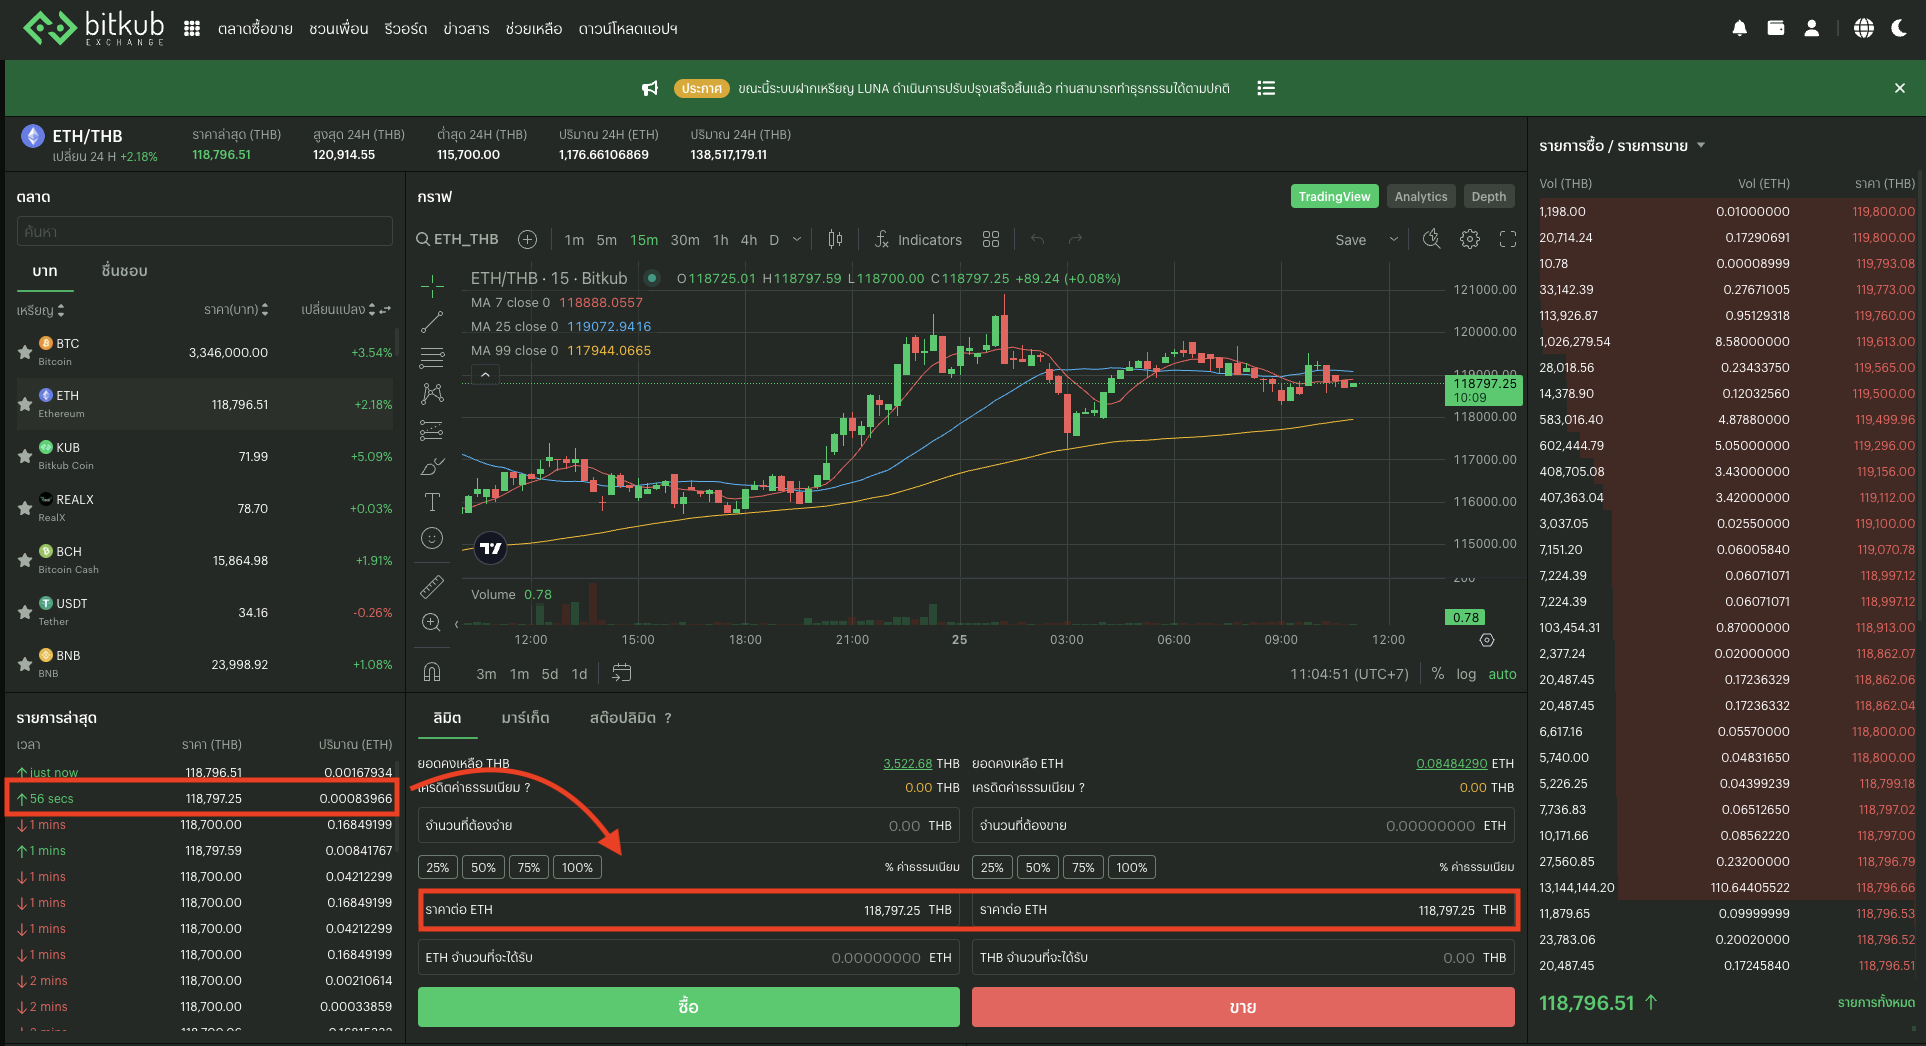The height and width of the screenshot is (1046, 1926).
Task: Open notifications bell icon
Action: (x=1740, y=29)
